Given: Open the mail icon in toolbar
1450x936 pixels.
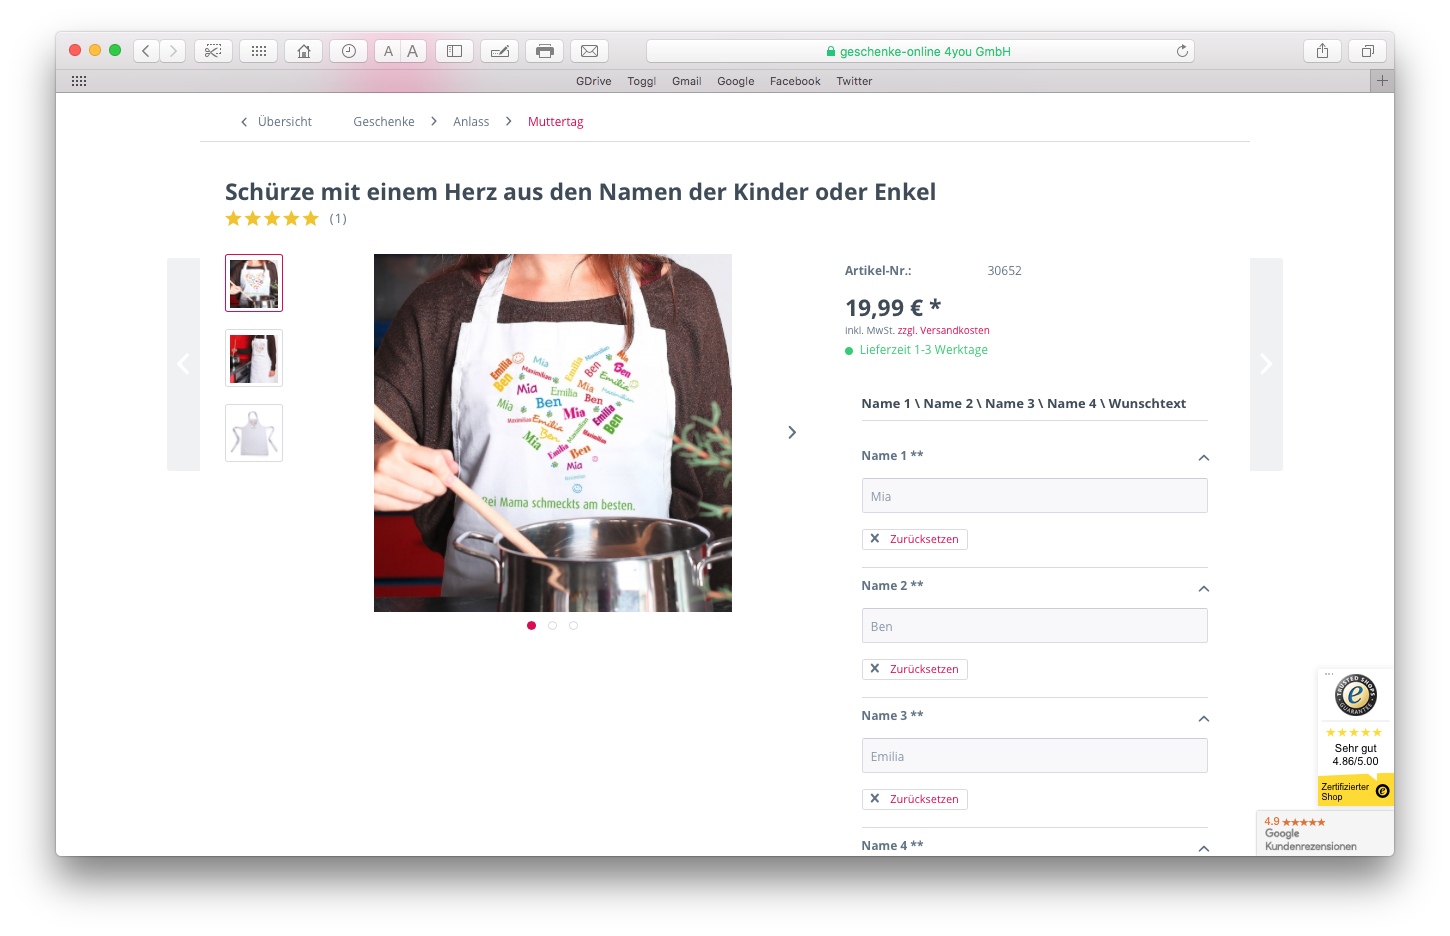Looking at the screenshot, I should 589,51.
